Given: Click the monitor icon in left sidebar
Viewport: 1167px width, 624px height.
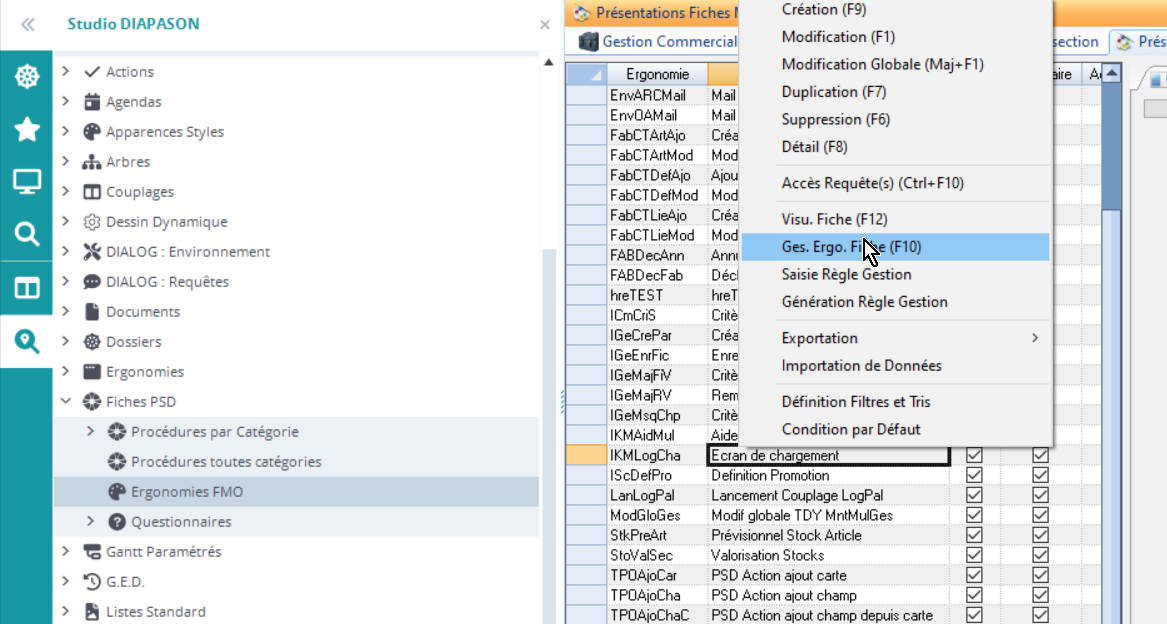Looking at the screenshot, I should tap(26, 182).
